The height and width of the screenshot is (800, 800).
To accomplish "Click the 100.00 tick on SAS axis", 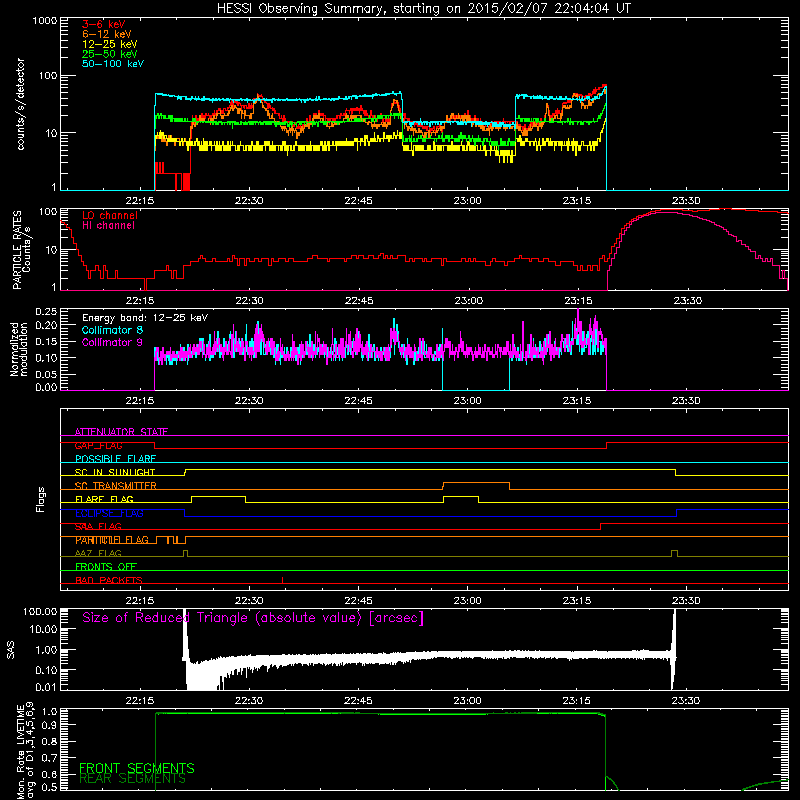I will [x=40, y=611].
